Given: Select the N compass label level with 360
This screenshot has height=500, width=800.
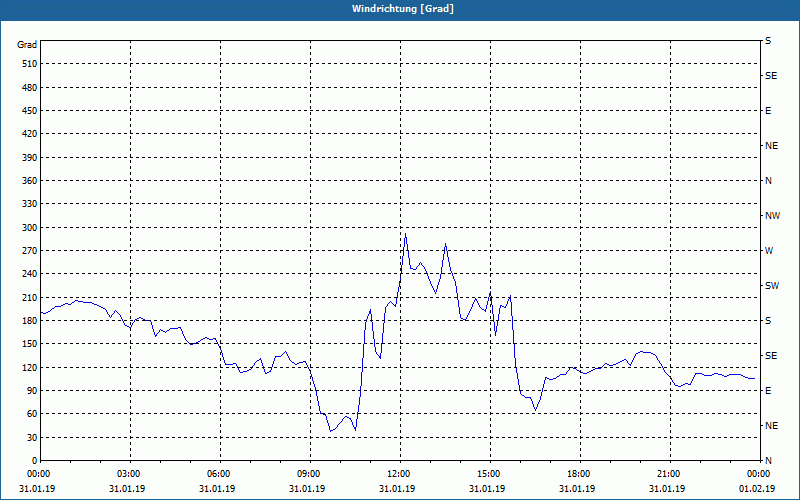Looking at the screenshot, I should 768,181.
